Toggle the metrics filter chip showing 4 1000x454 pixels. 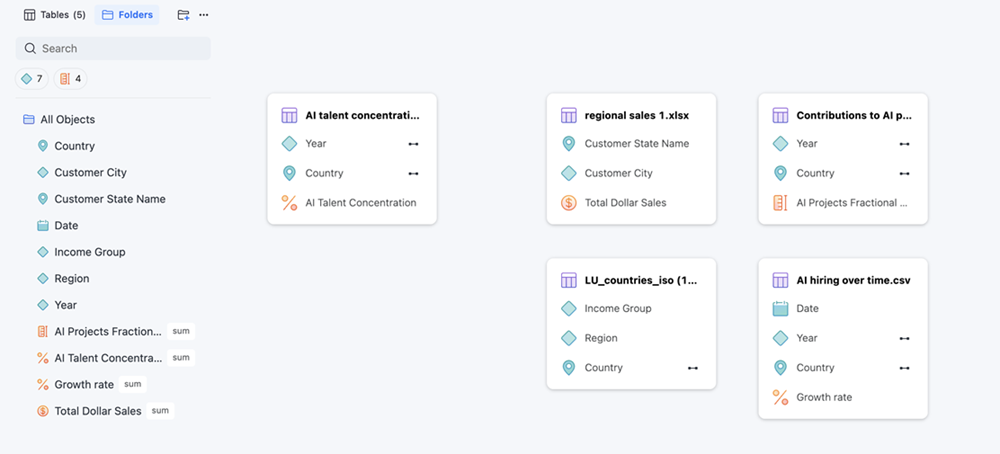[x=70, y=79]
